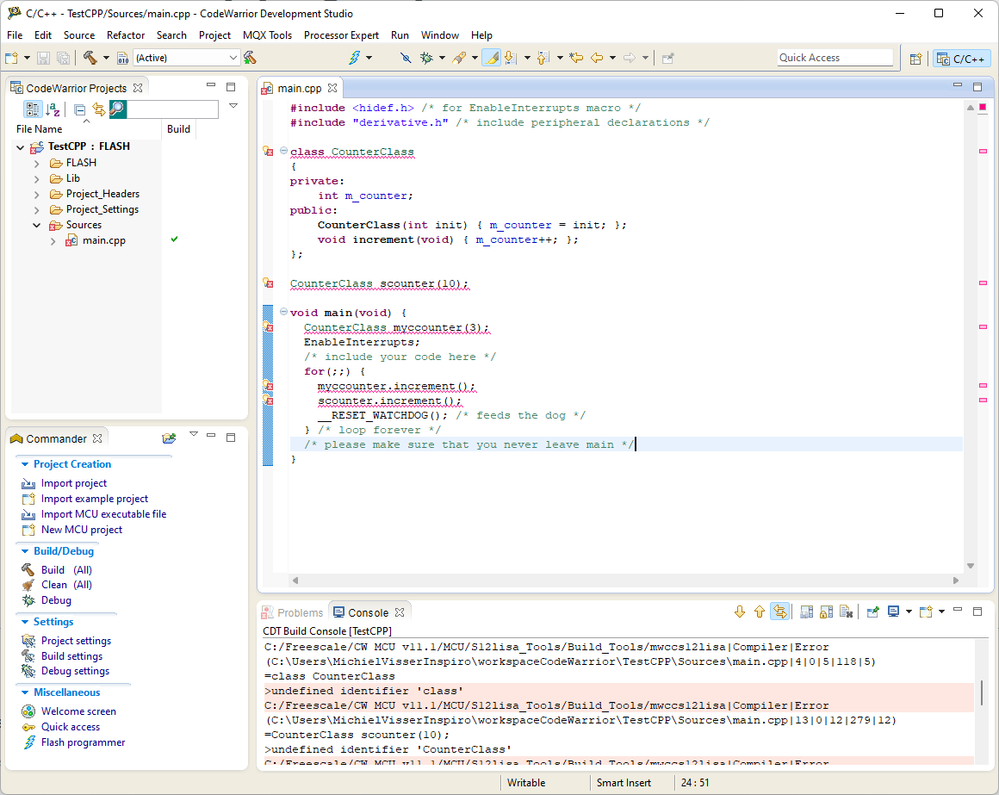Expand the Project_Headers folder
This screenshot has height=795, width=999.
[37, 194]
